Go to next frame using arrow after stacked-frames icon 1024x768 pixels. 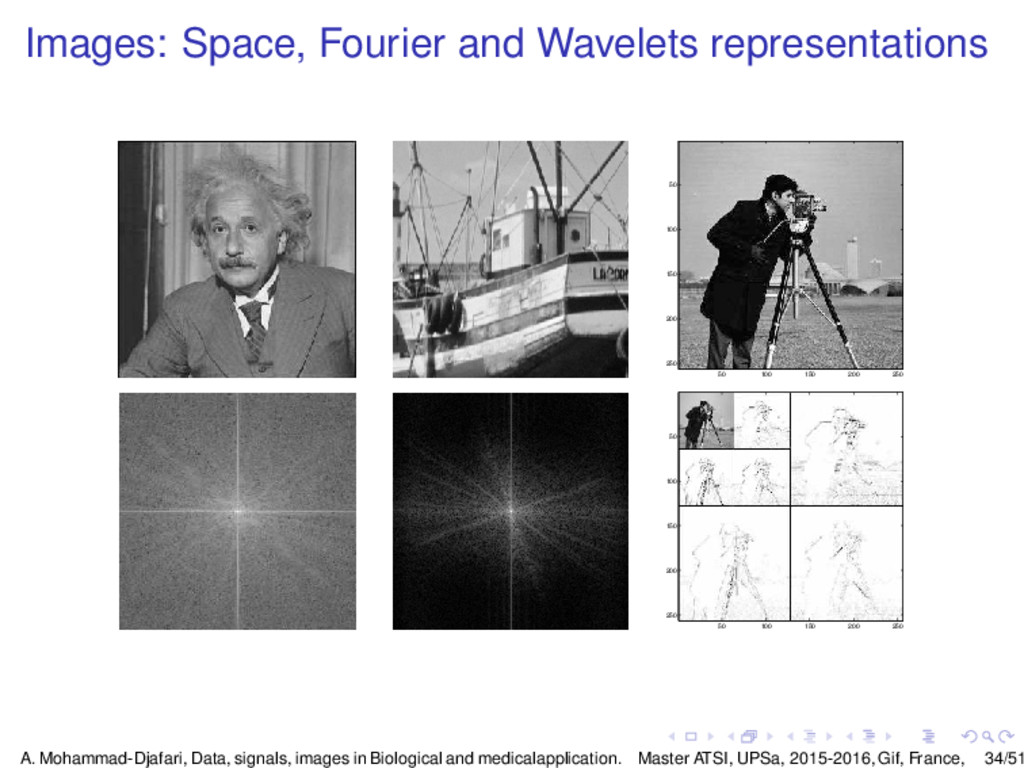tap(771, 737)
